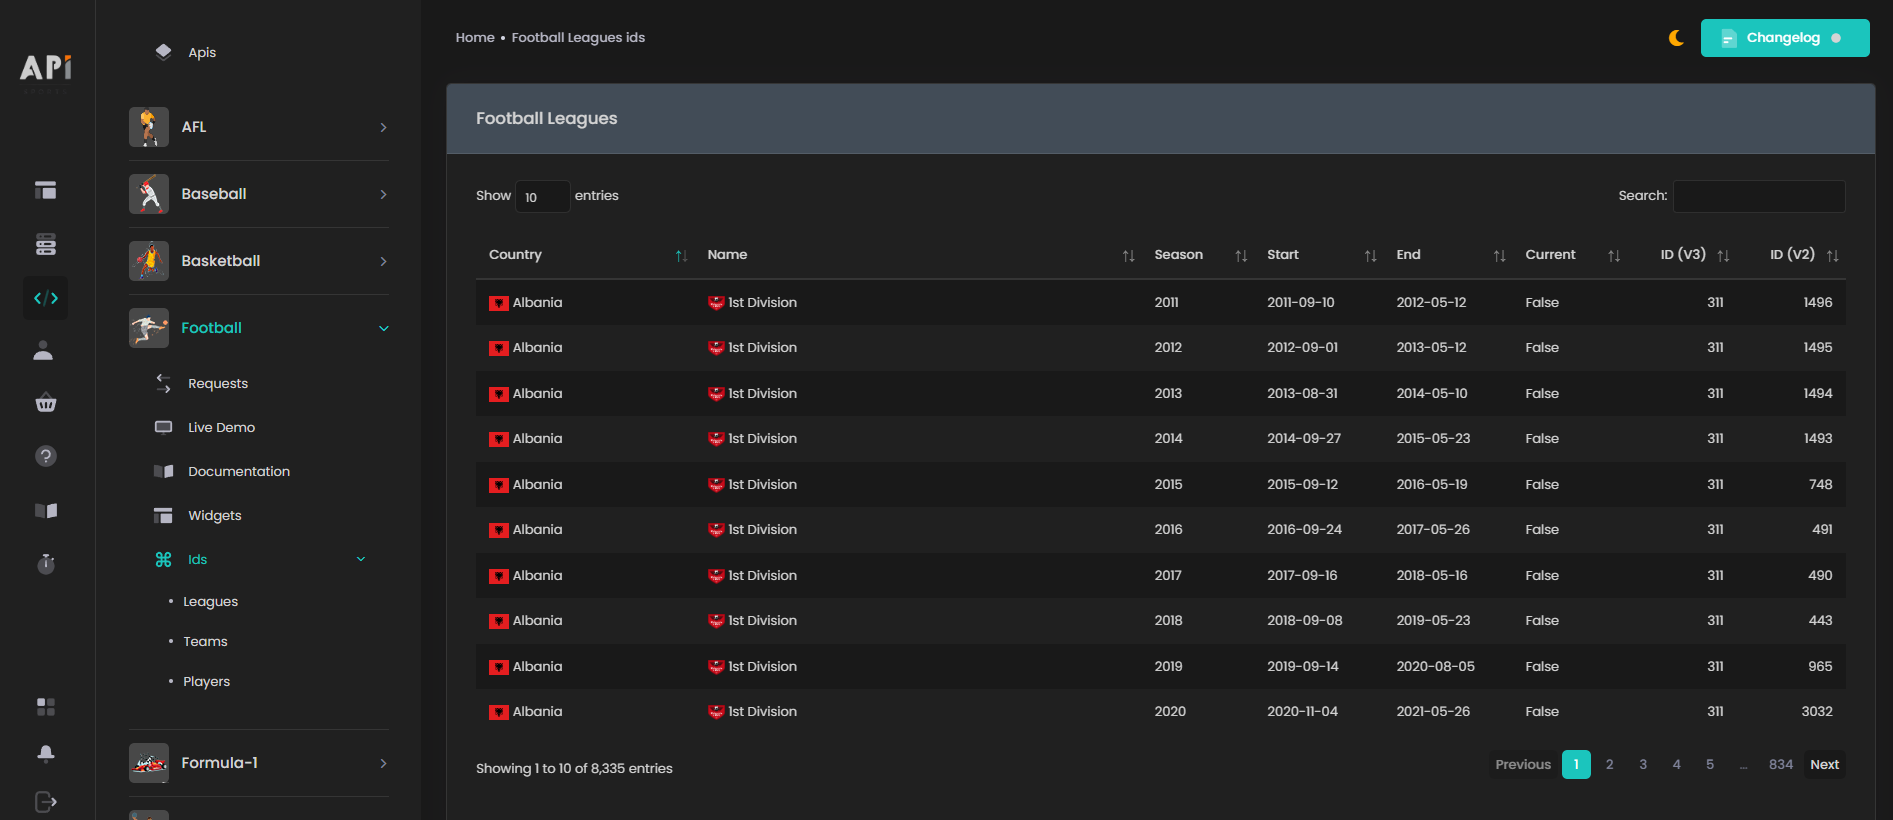Viewport: 1893px width, 820px height.
Task: Select the code brackets icon in left rail
Action: point(46,298)
